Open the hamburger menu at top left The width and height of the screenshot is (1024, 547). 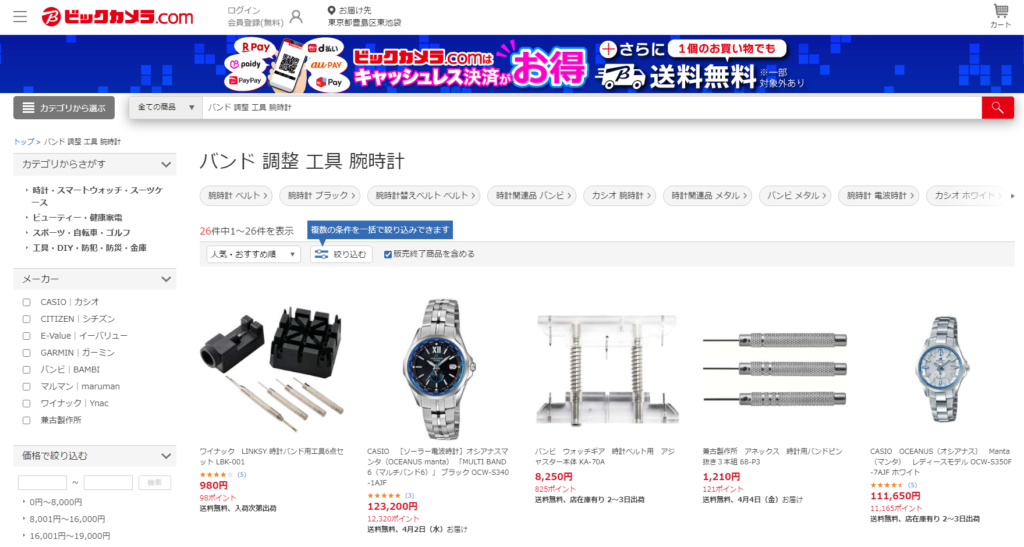[20, 16]
